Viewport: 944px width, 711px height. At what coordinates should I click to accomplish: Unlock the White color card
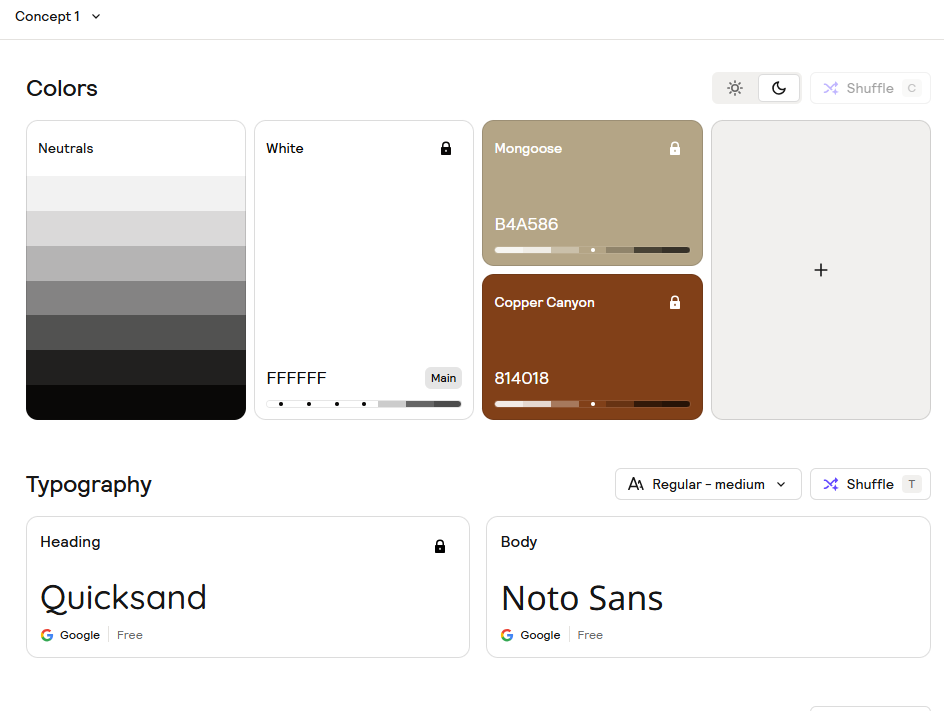pos(446,148)
